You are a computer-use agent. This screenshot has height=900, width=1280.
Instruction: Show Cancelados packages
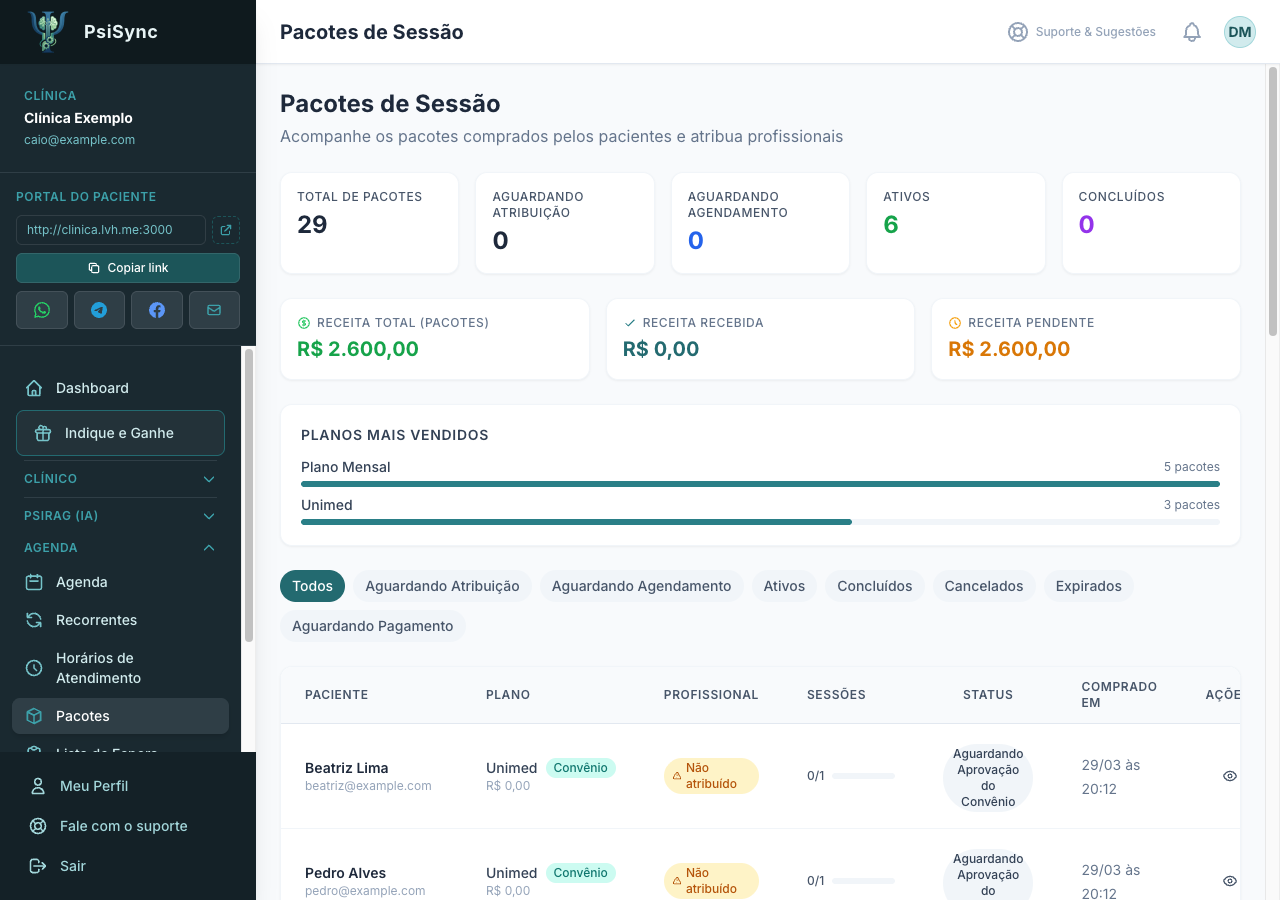984,586
